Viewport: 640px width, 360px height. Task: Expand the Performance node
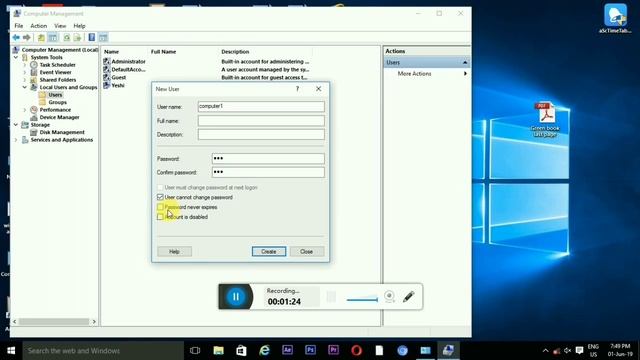pos(25,110)
